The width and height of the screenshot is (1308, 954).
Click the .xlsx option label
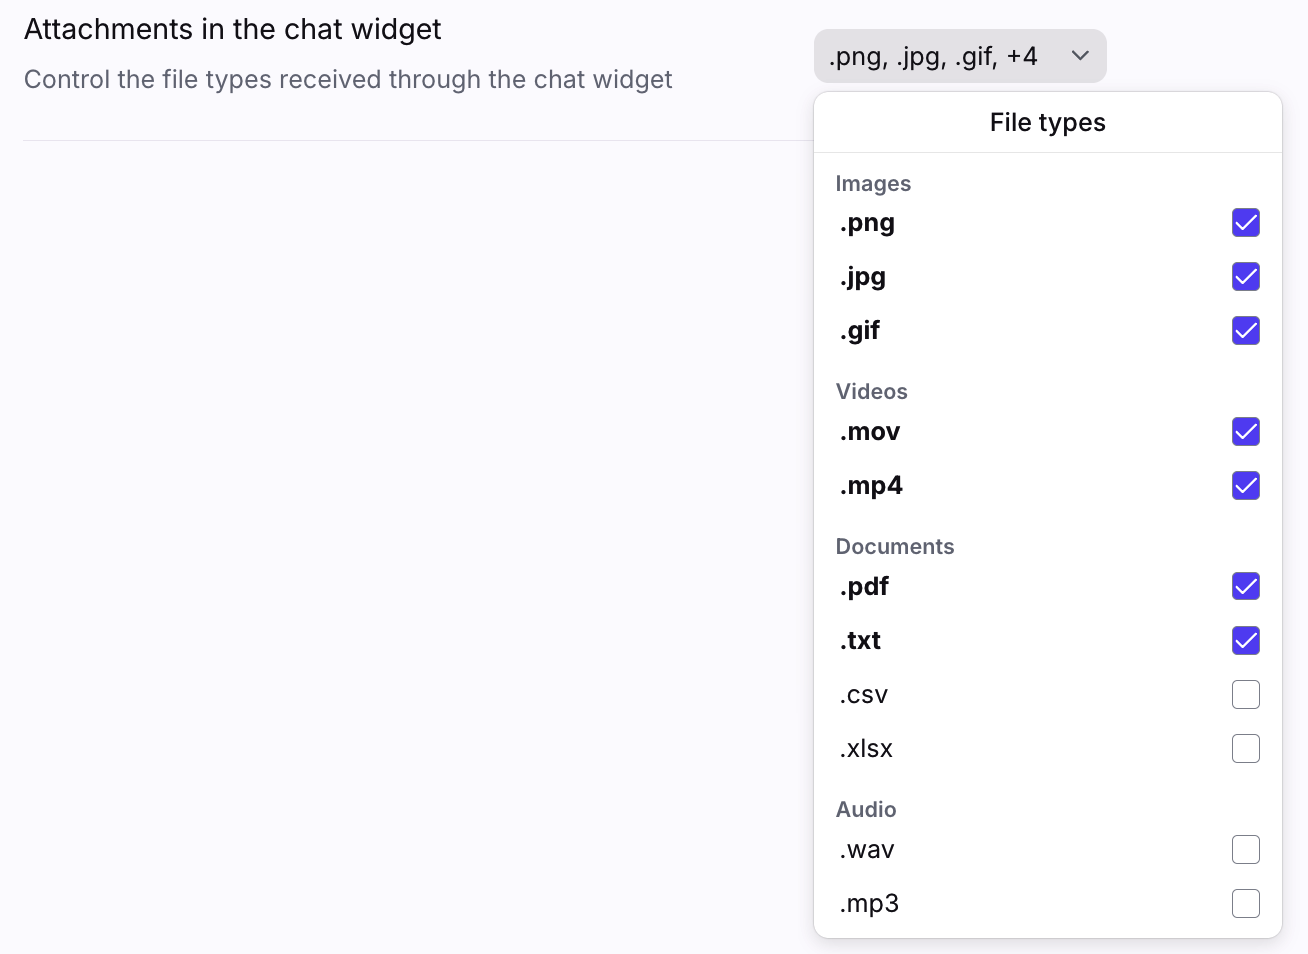point(866,749)
